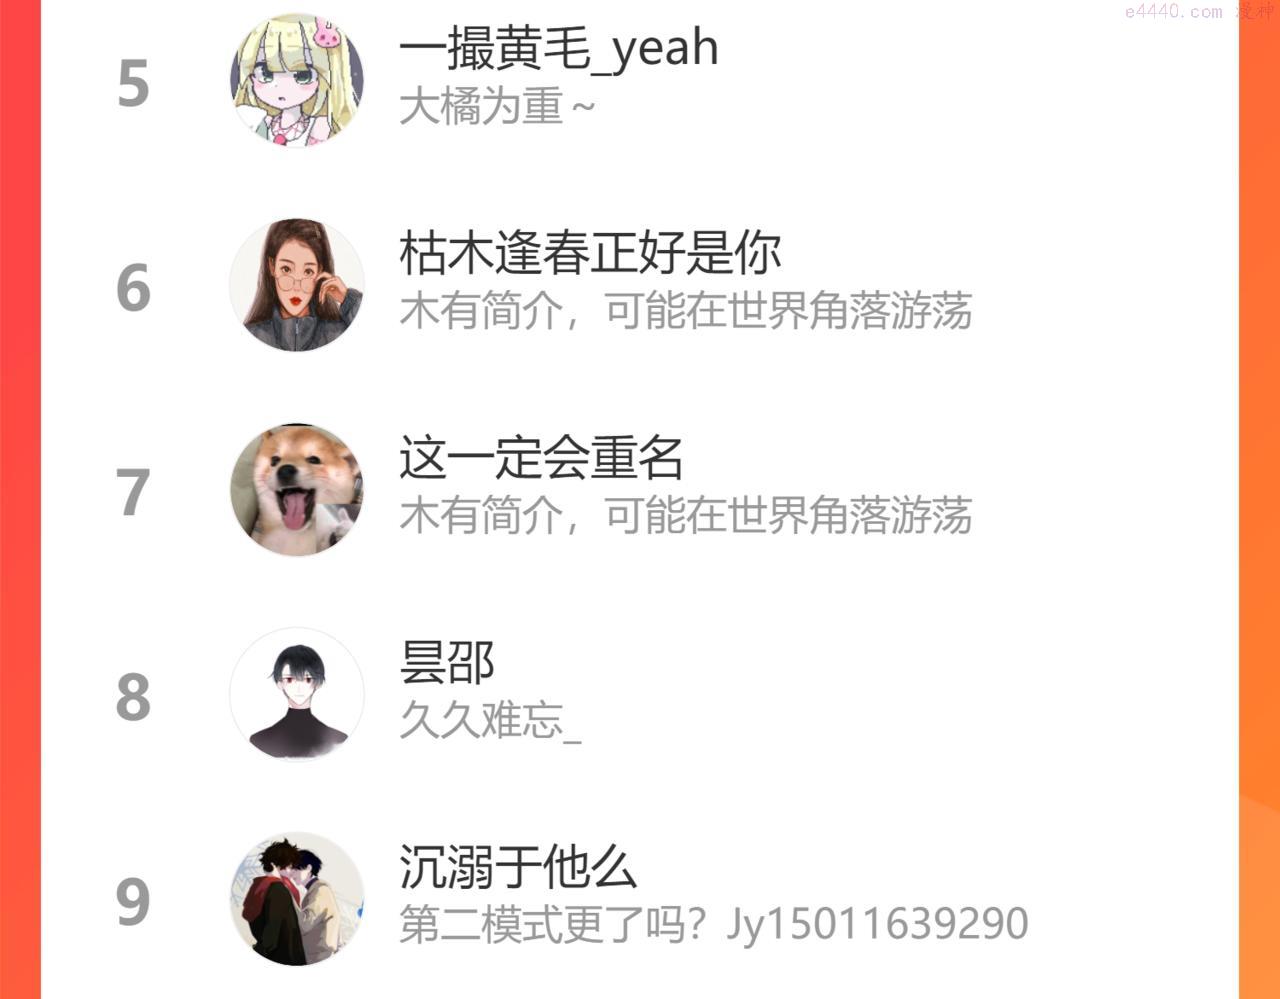Select the bio text 久久难忘_

point(490,720)
